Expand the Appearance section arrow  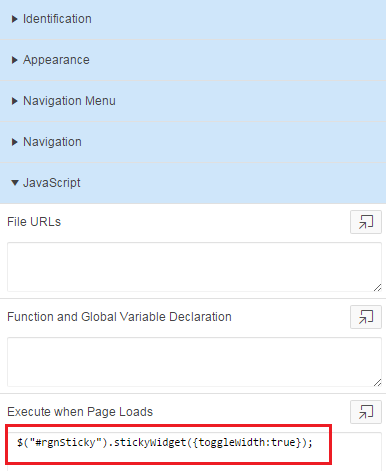14,60
